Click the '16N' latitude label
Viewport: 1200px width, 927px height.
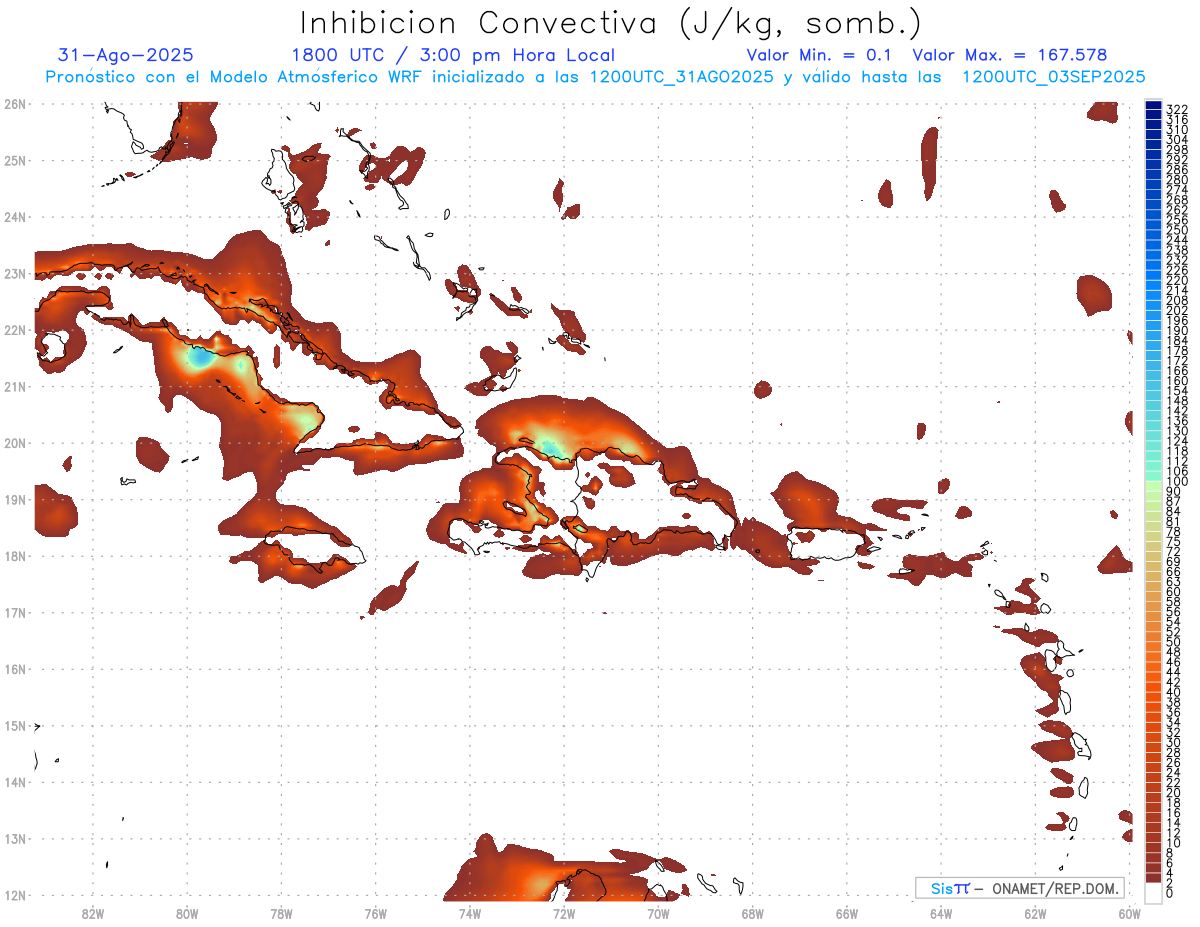pyautogui.click(x=14, y=669)
